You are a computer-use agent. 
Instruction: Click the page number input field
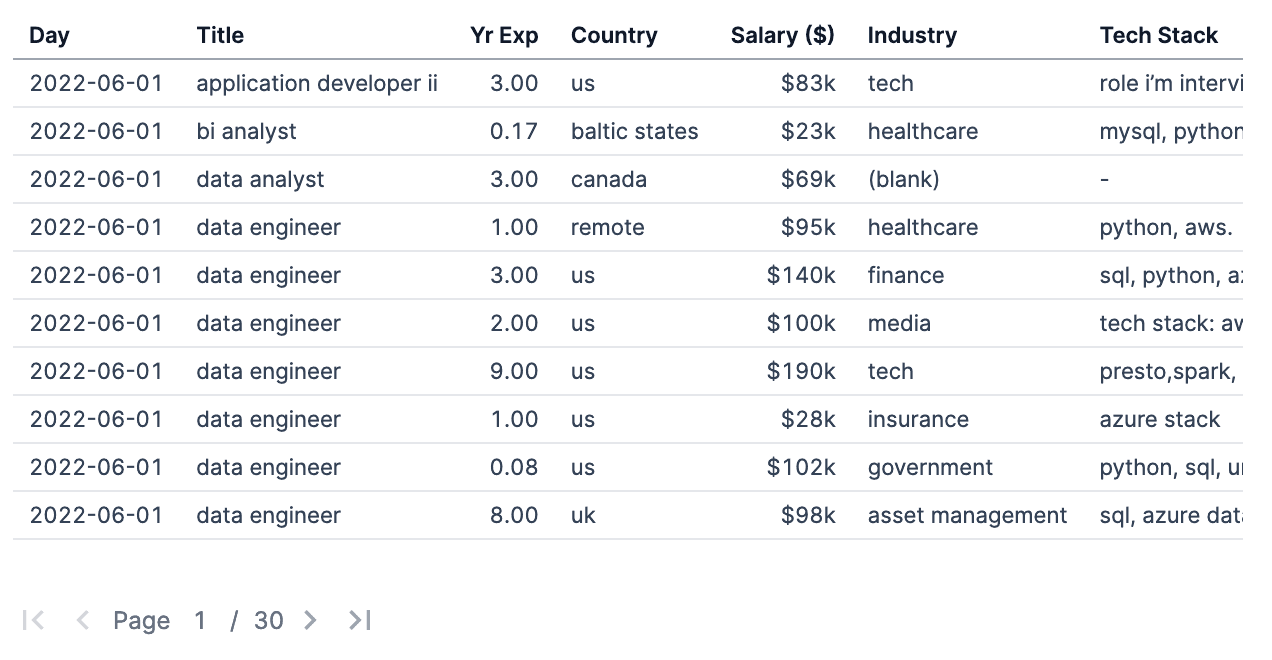click(200, 620)
